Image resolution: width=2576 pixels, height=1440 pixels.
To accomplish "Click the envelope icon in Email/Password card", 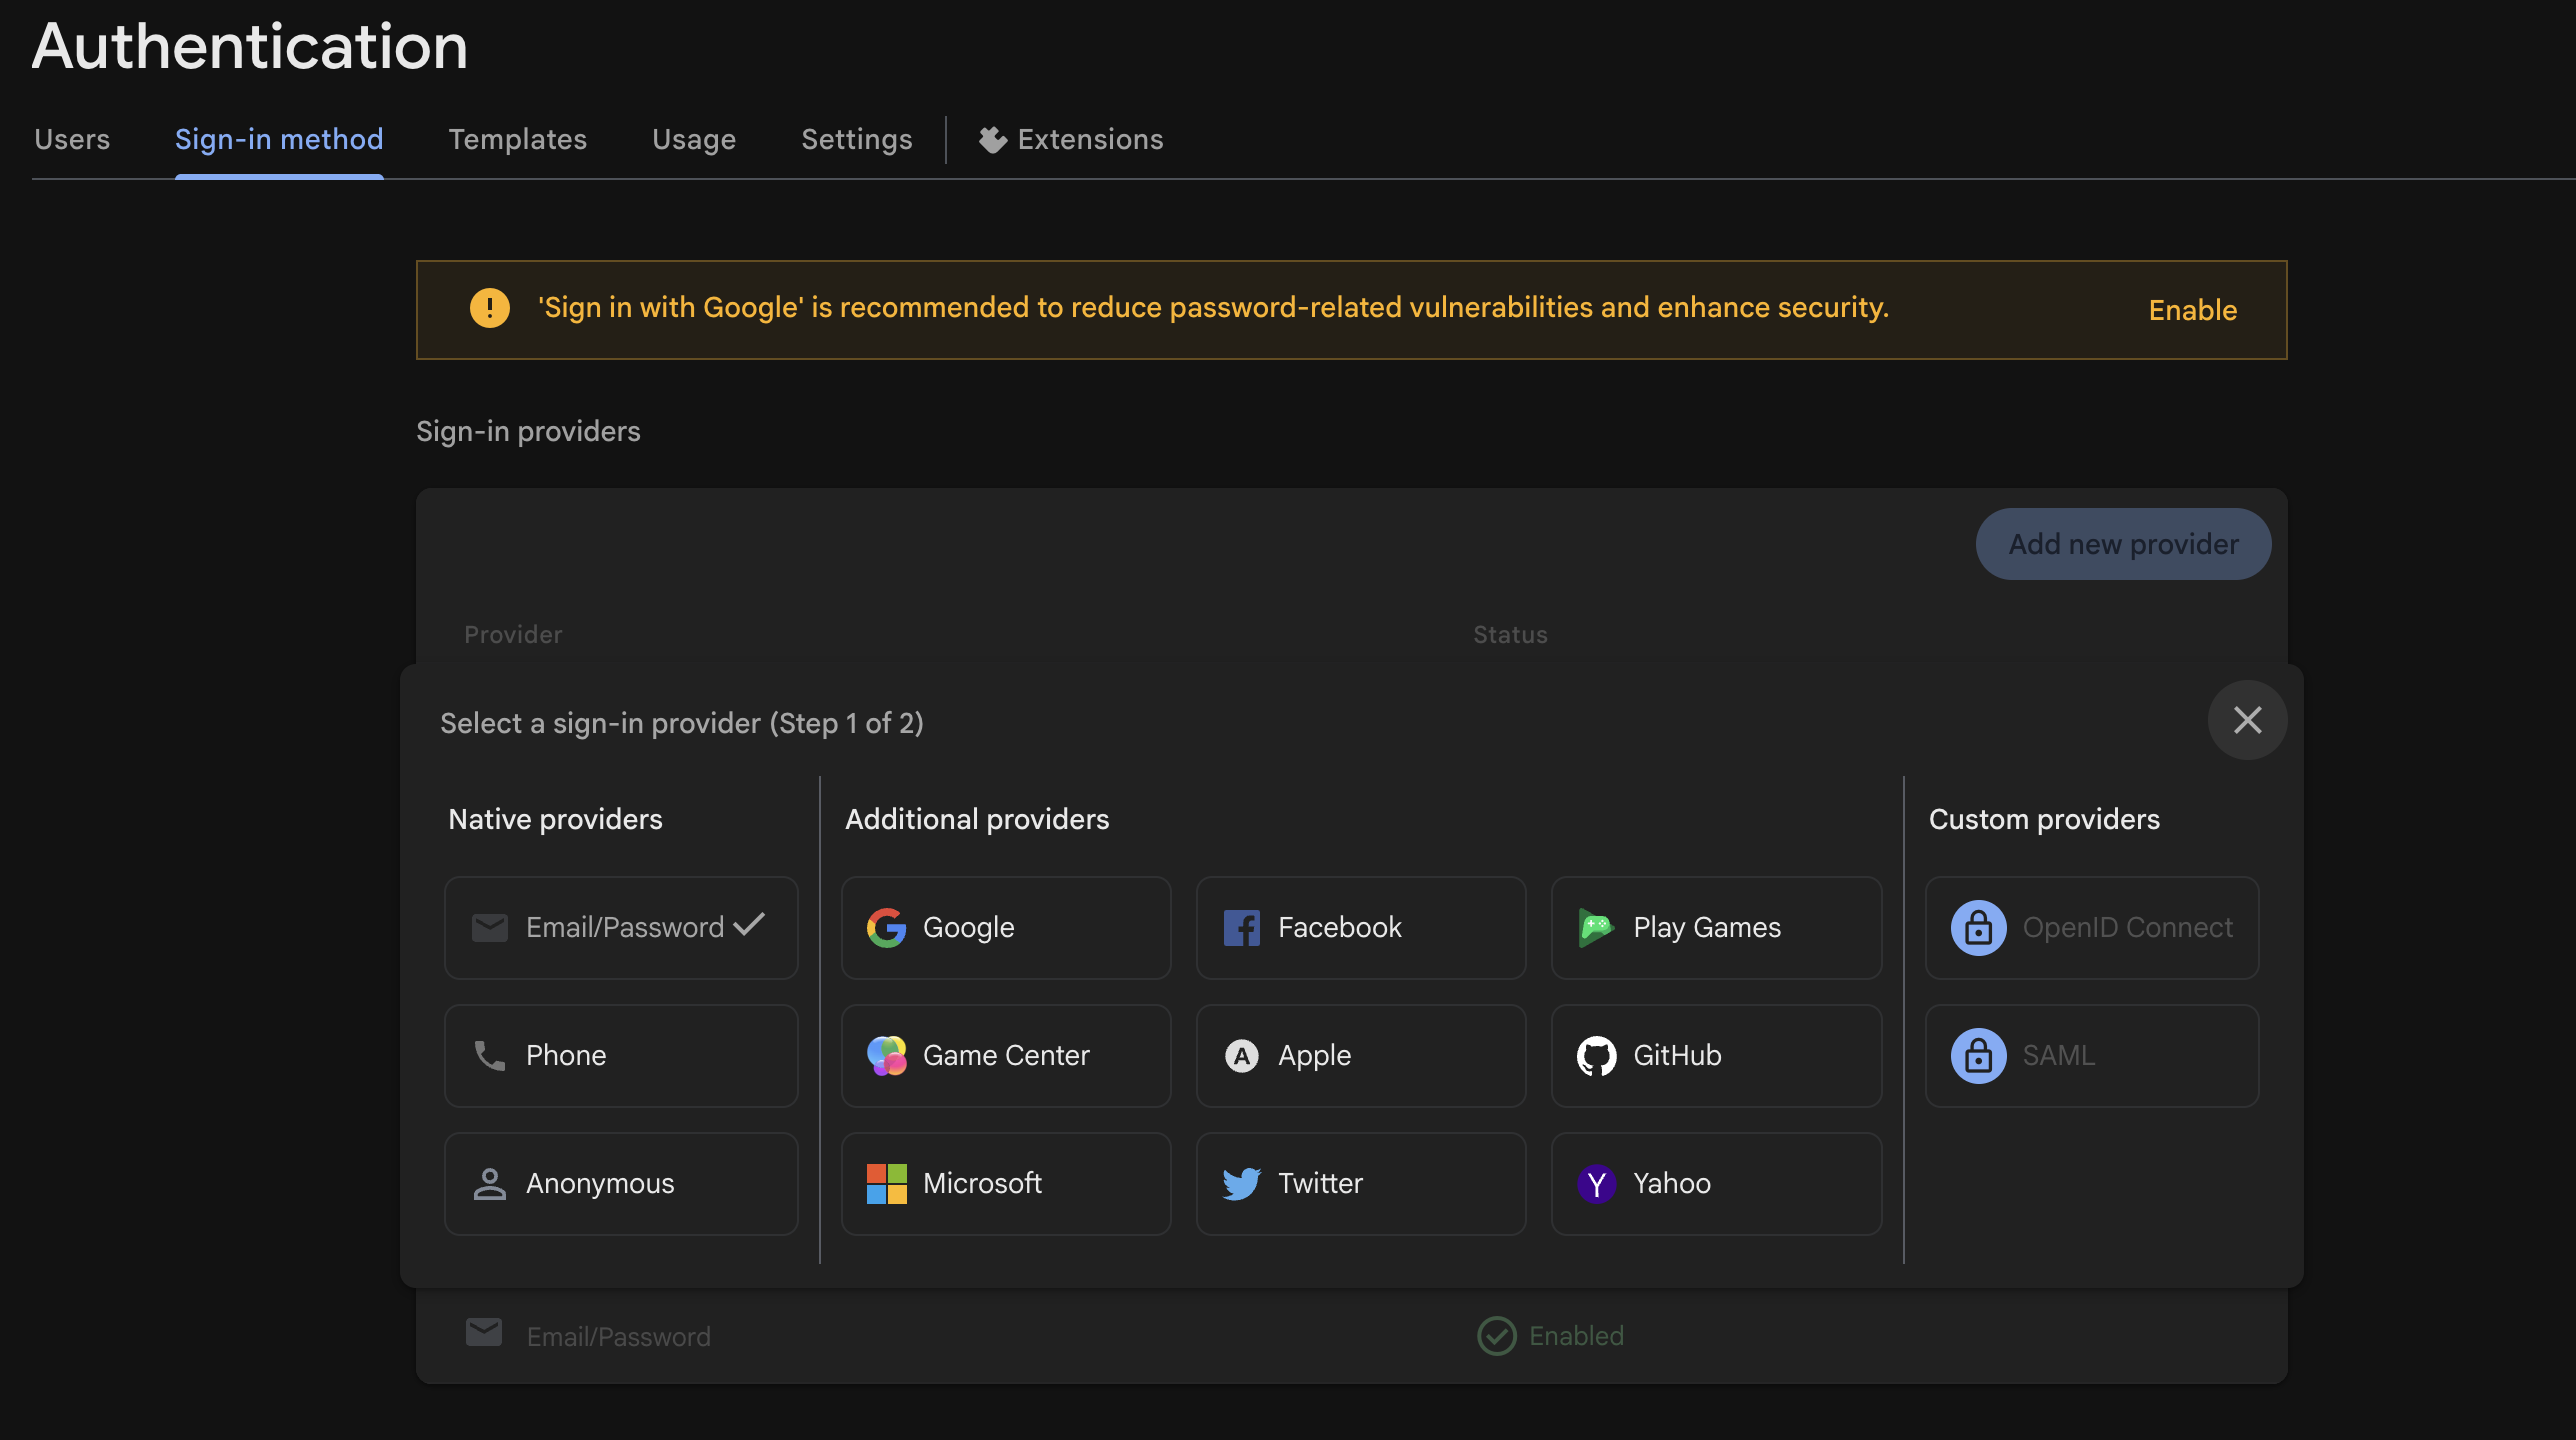I will (x=489, y=928).
